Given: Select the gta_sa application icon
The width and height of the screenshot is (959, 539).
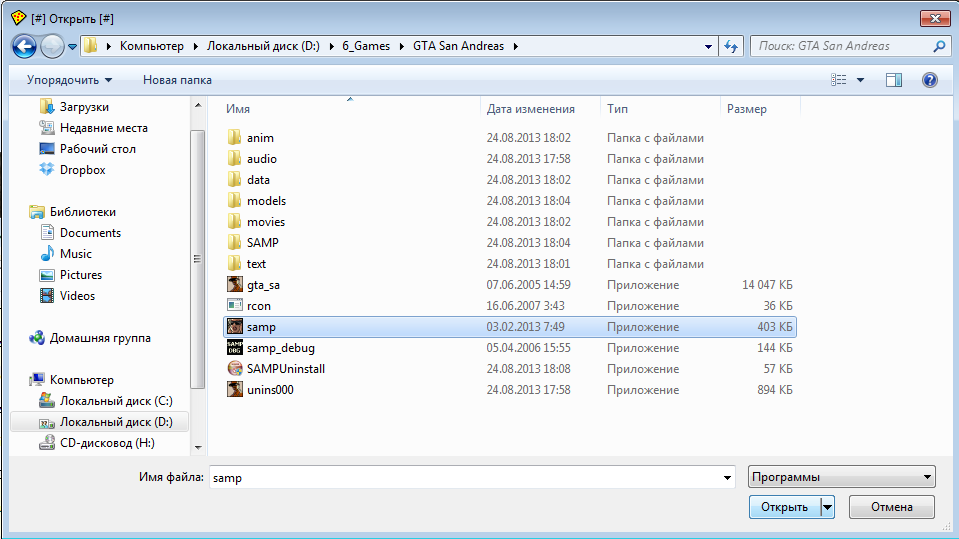Looking at the screenshot, I should click(234, 284).
